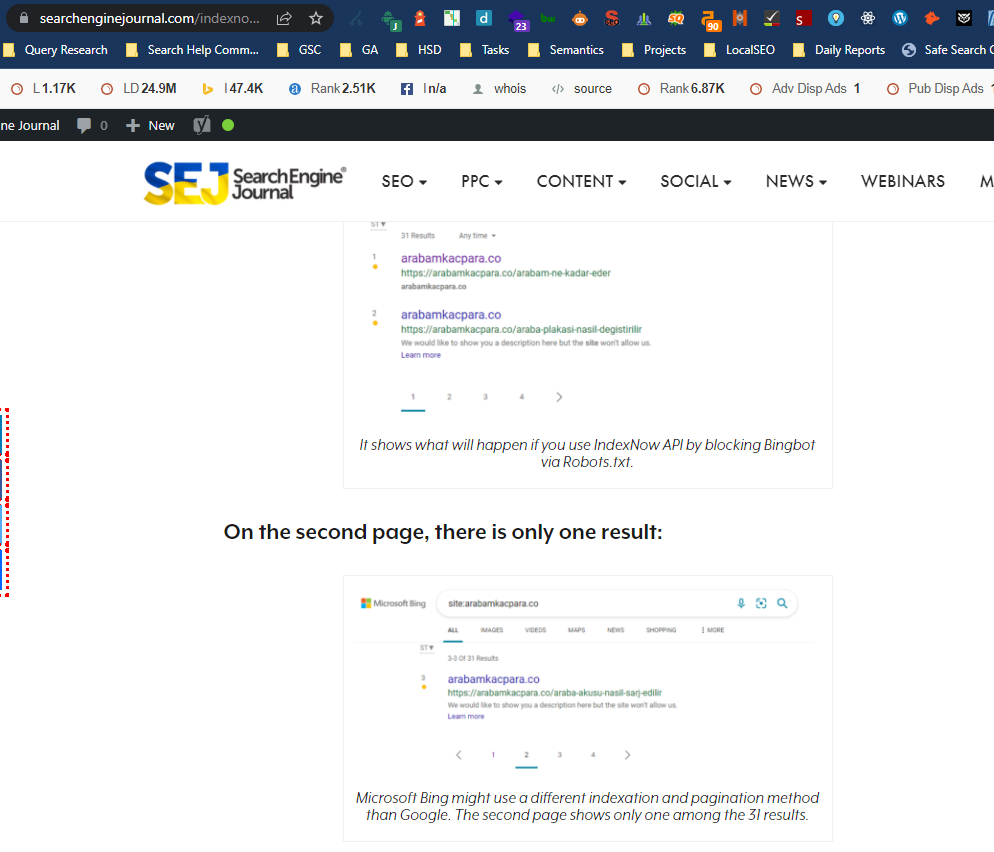Click the address bar URL field

[150, 18]
